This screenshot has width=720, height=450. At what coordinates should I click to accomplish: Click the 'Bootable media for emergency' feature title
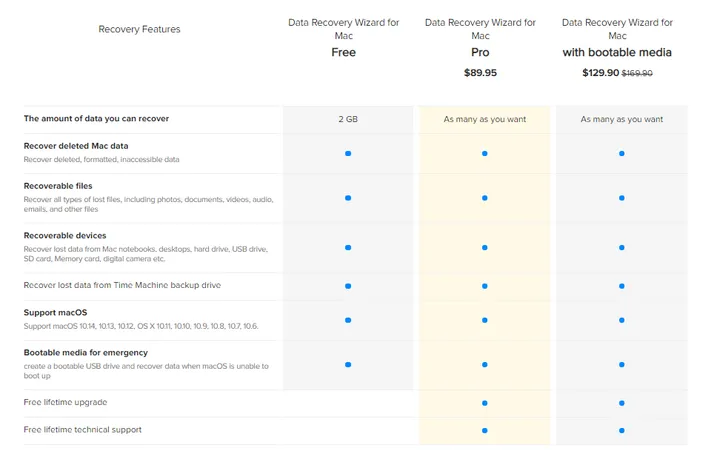tap(86, 353)
